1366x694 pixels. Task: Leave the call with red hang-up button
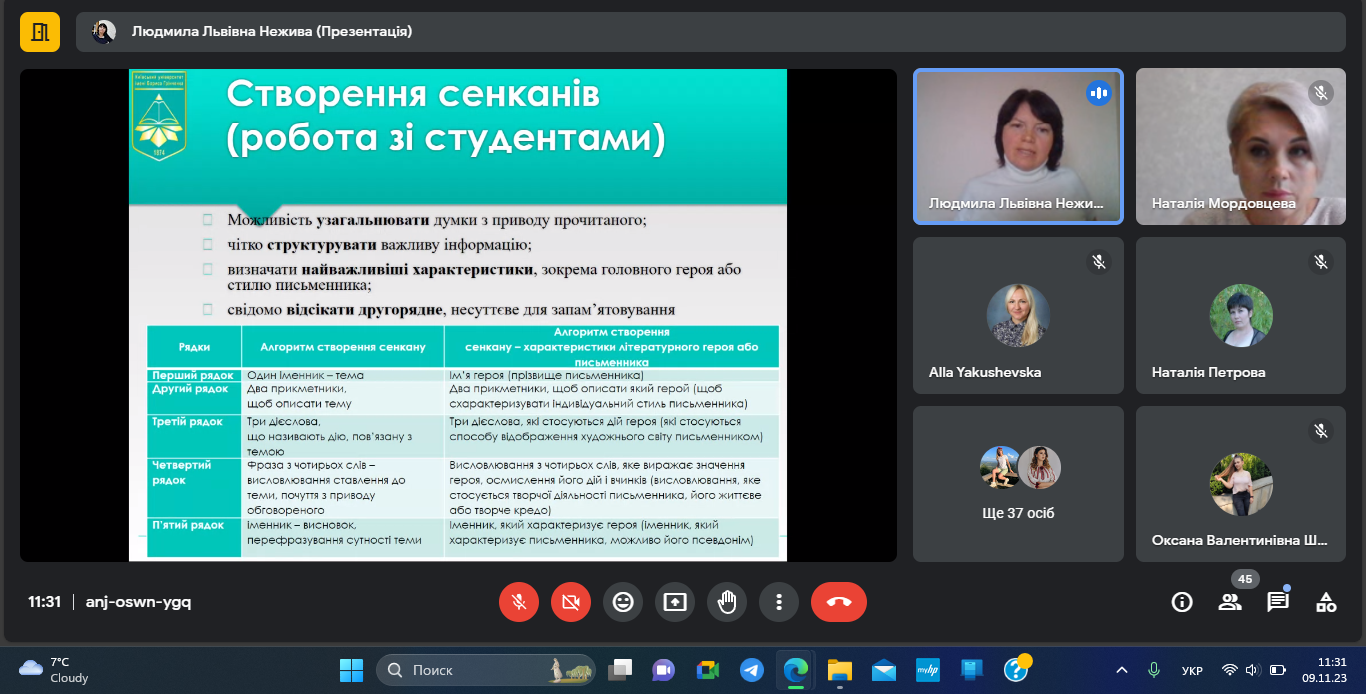point(838,602)
